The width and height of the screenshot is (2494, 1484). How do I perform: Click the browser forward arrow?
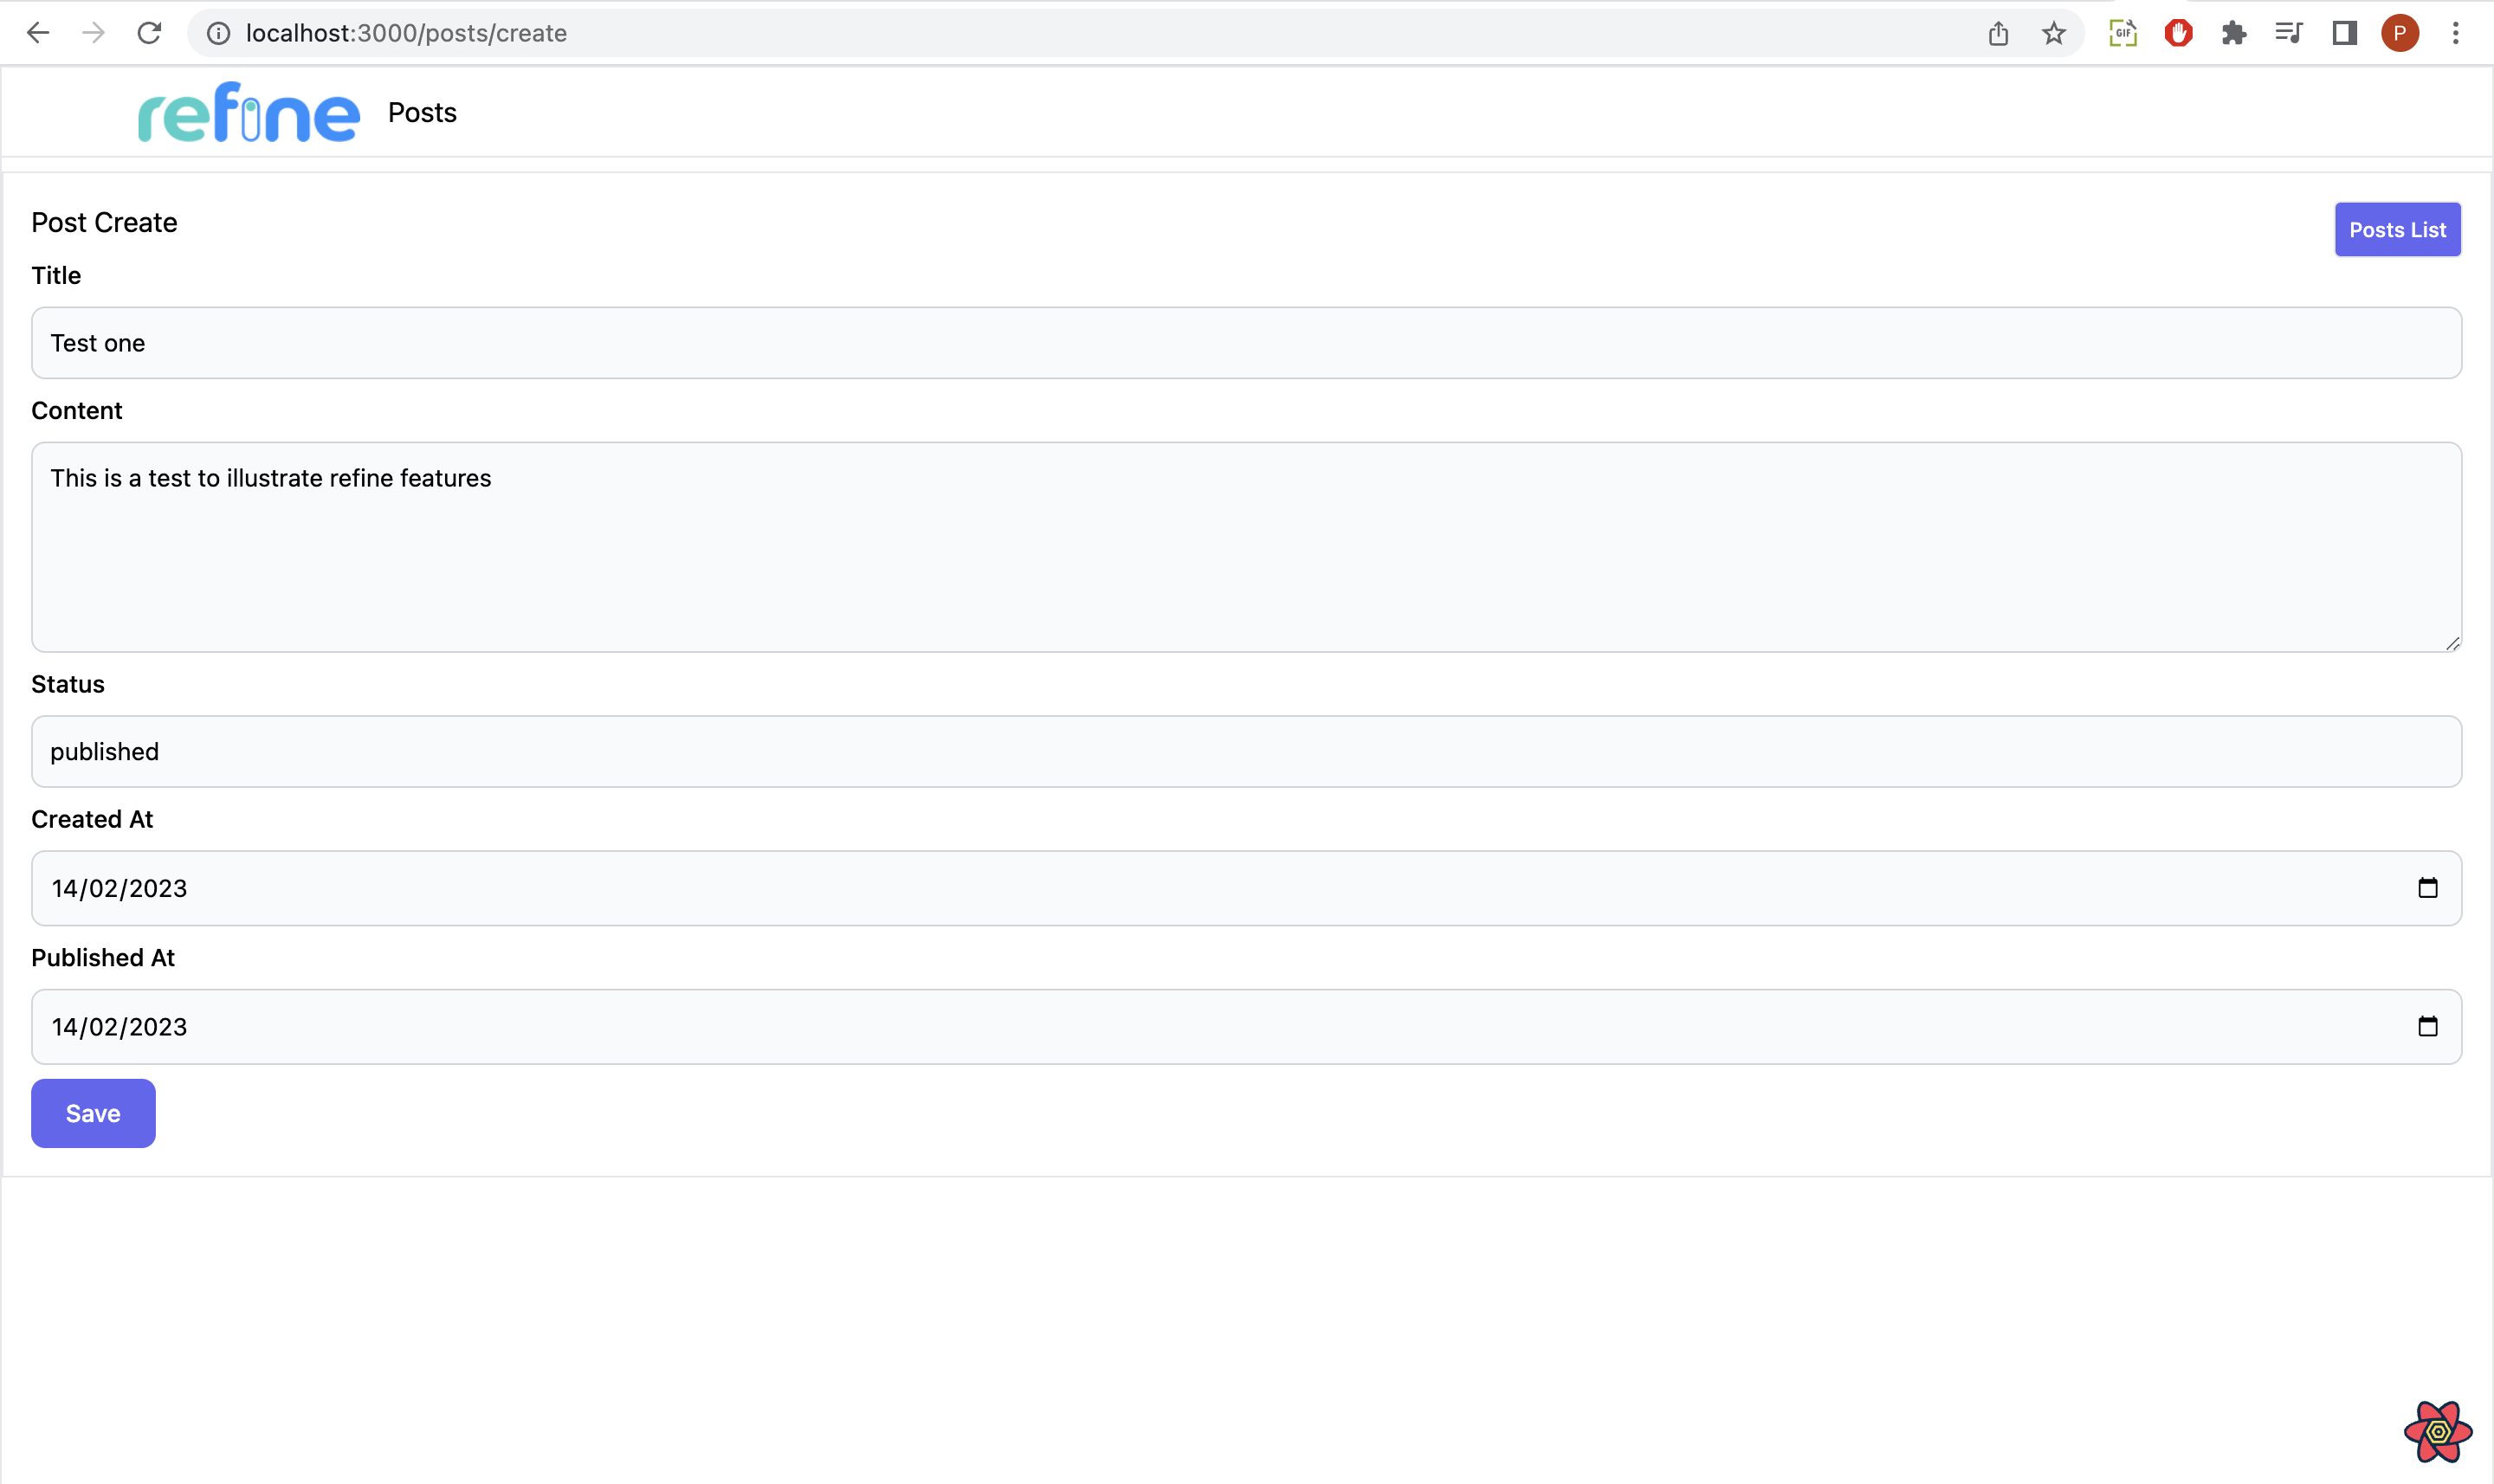(93, 33)
